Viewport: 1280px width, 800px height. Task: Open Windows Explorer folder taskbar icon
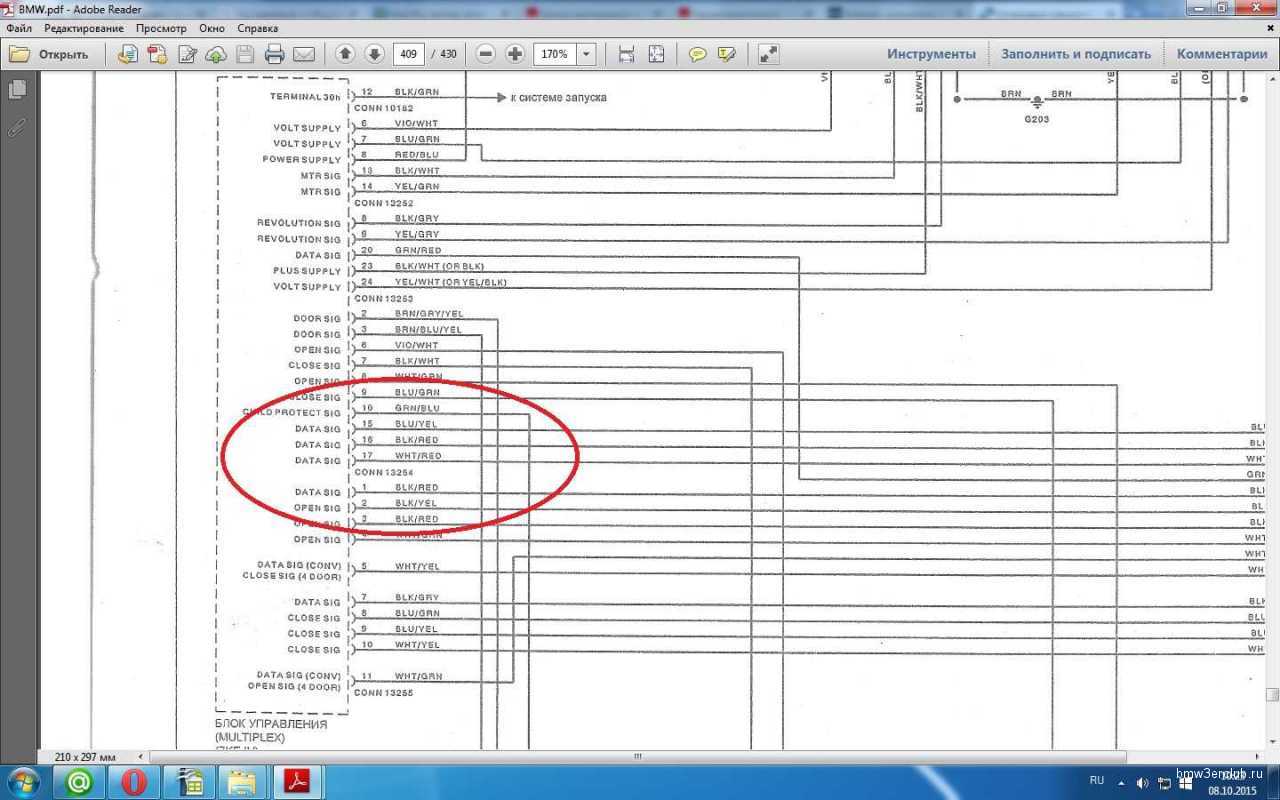tap(242, 782)
